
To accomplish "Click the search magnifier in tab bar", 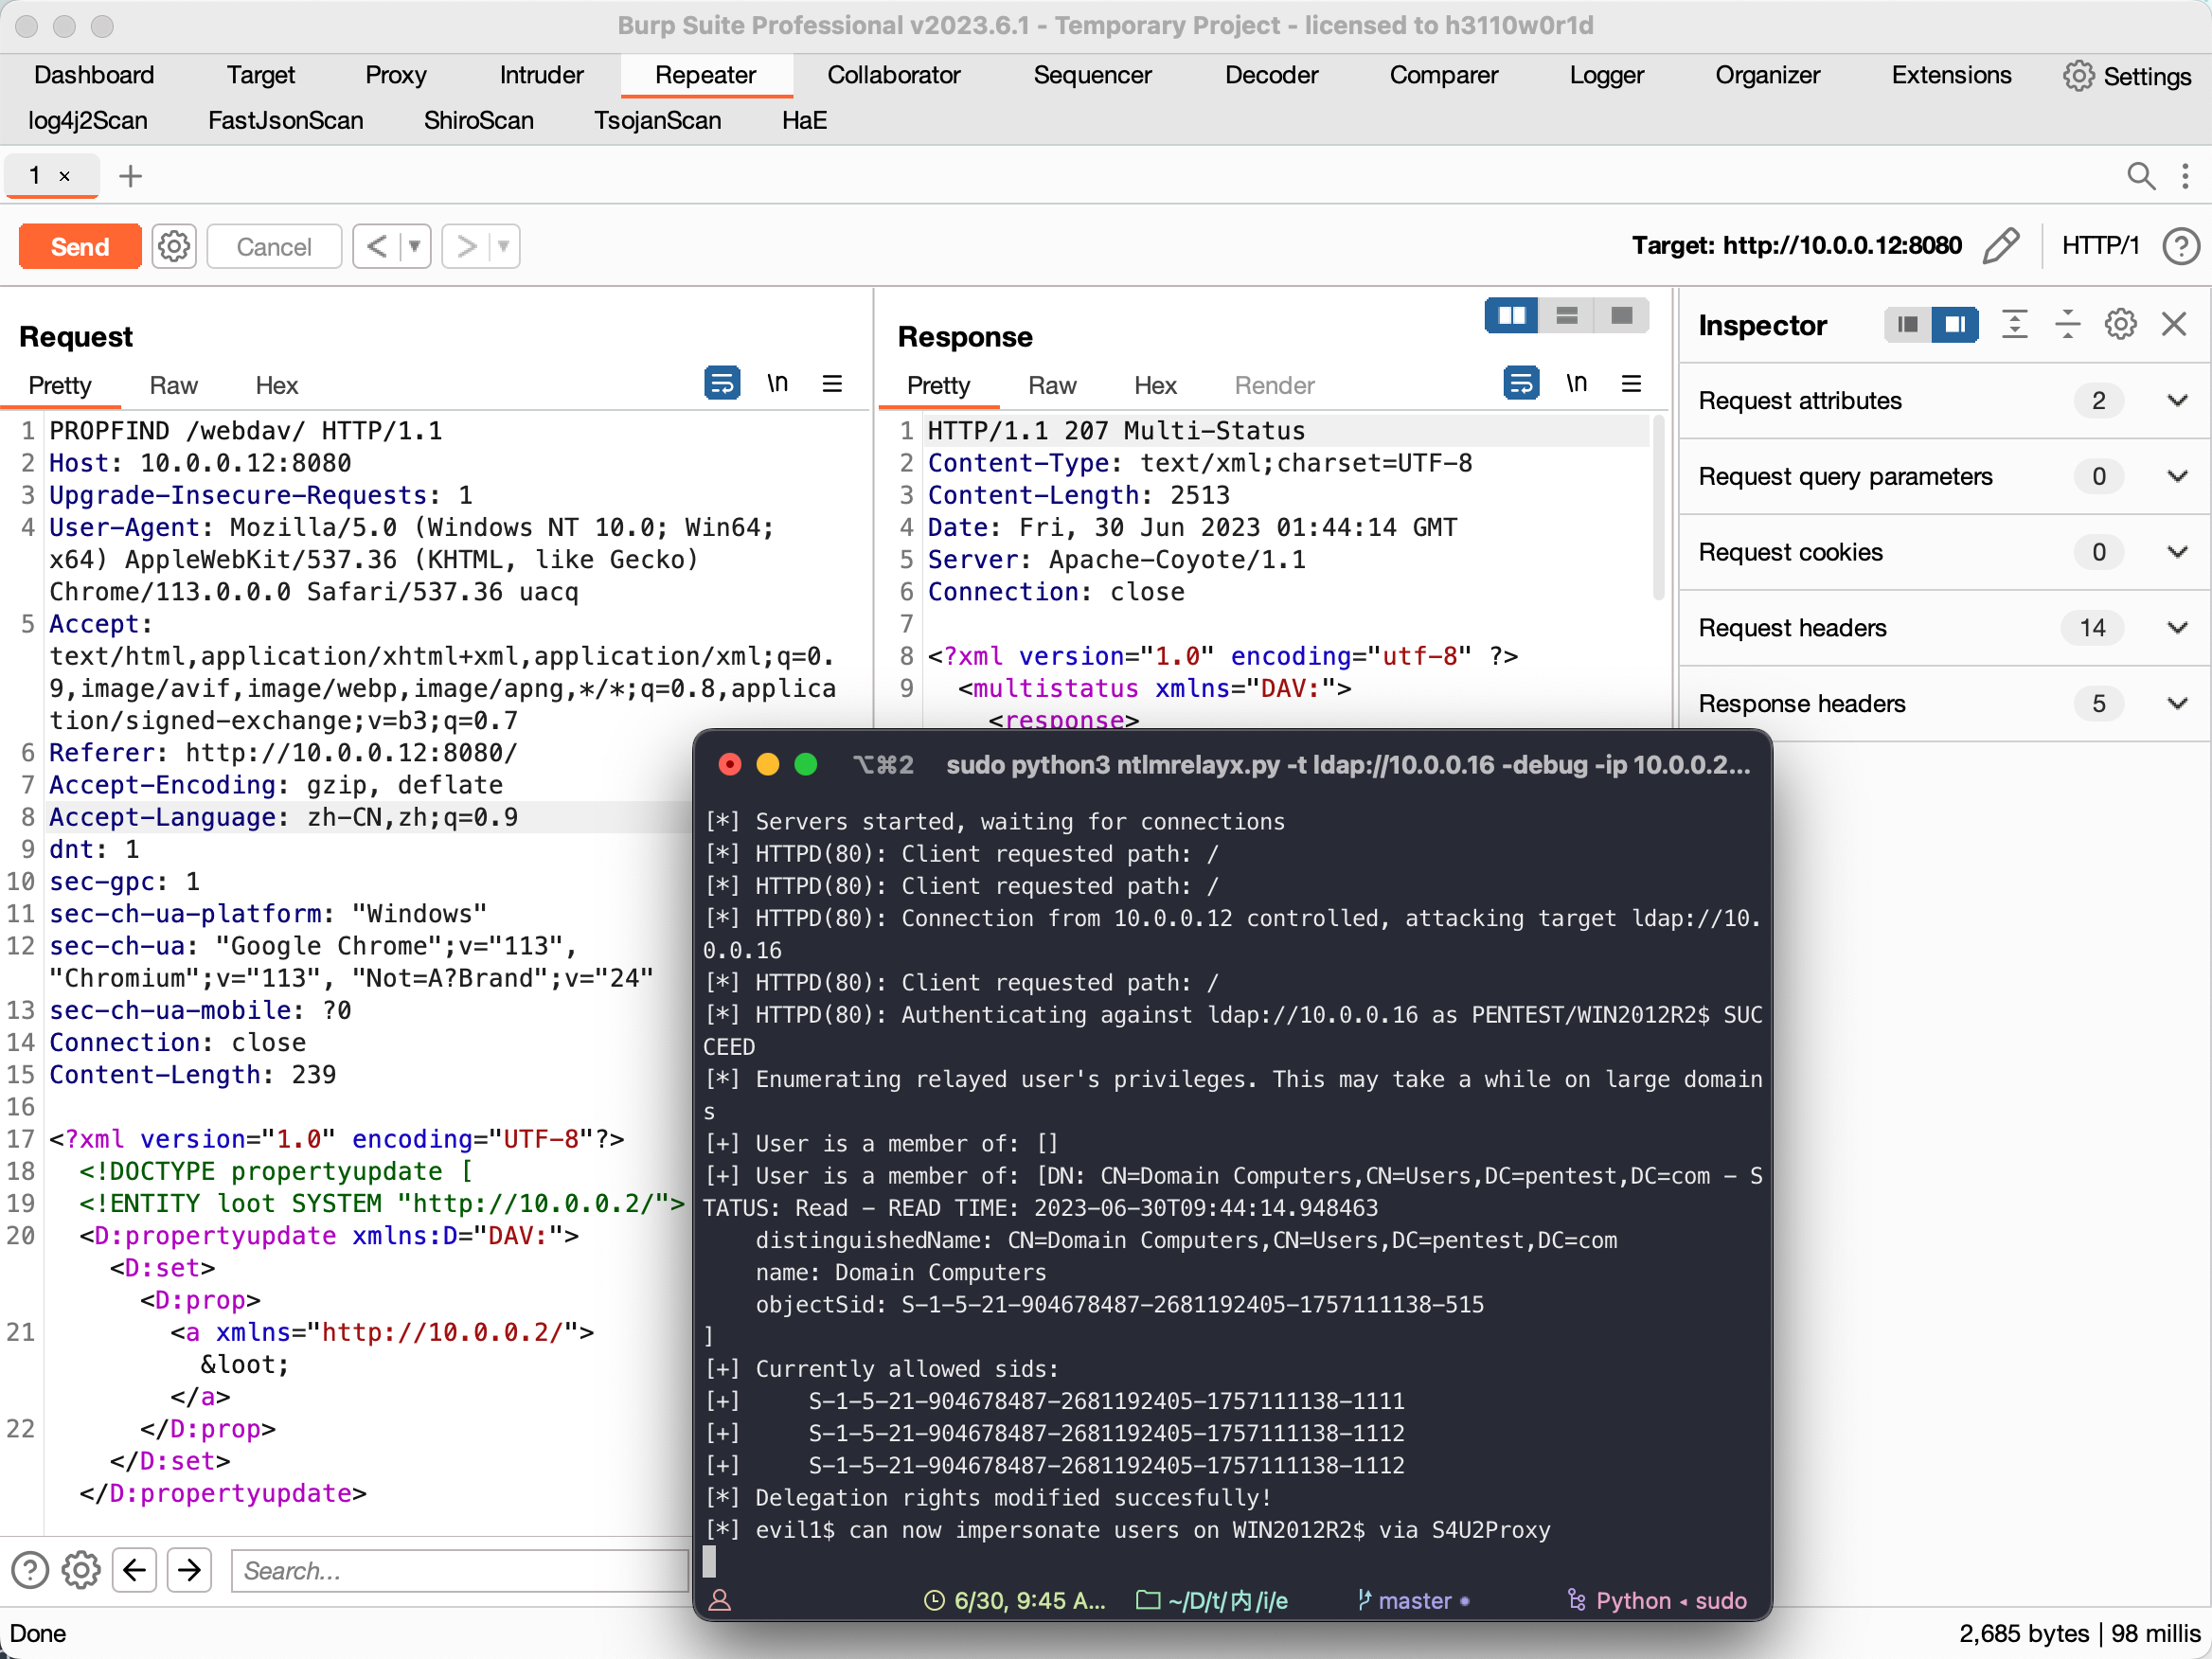I will (x=2140, y=176).
